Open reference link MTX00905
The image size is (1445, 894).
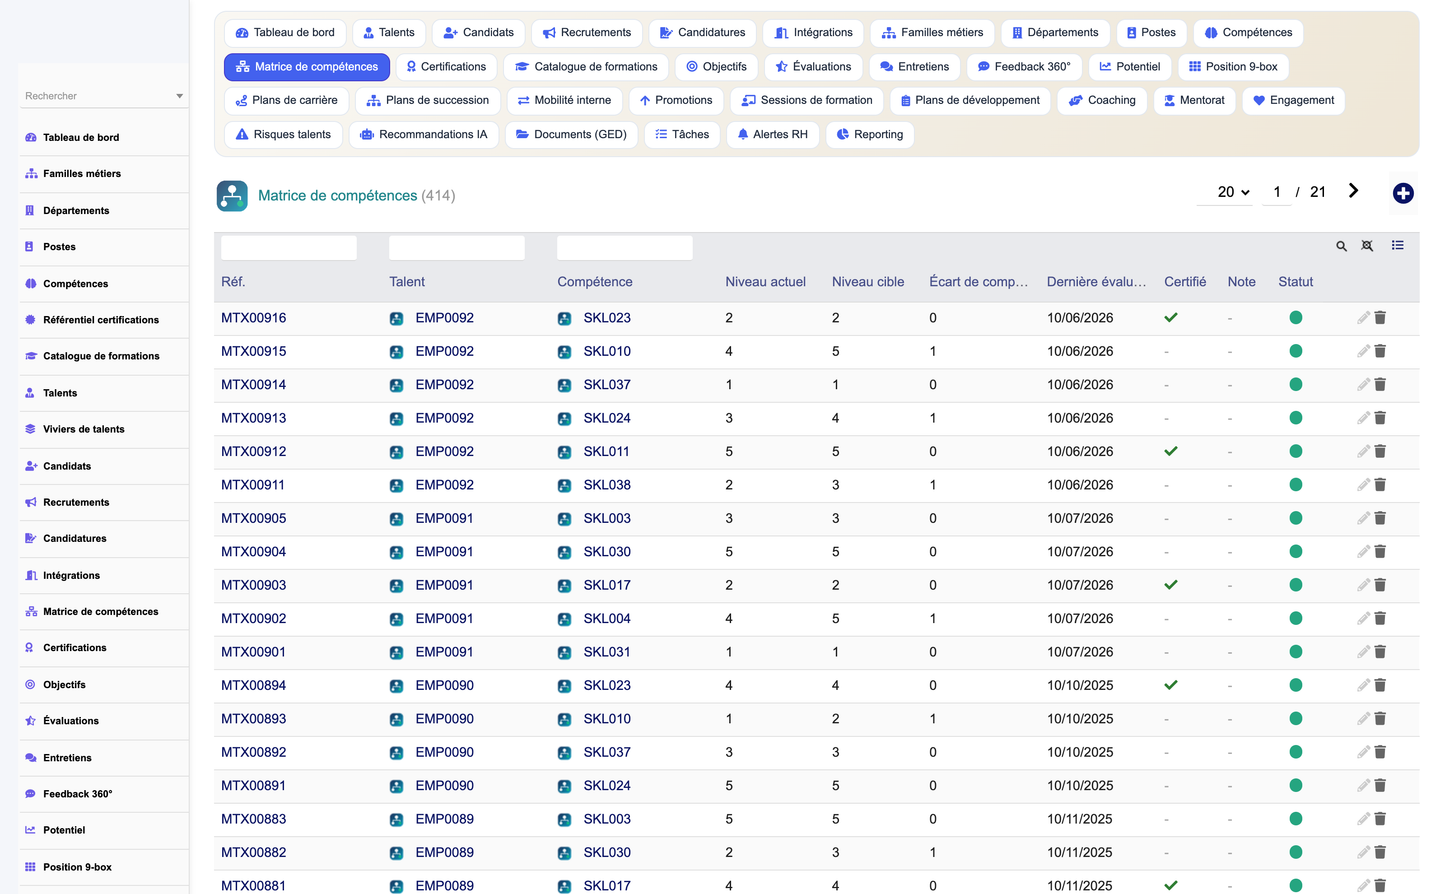click(x=254, y=518)
